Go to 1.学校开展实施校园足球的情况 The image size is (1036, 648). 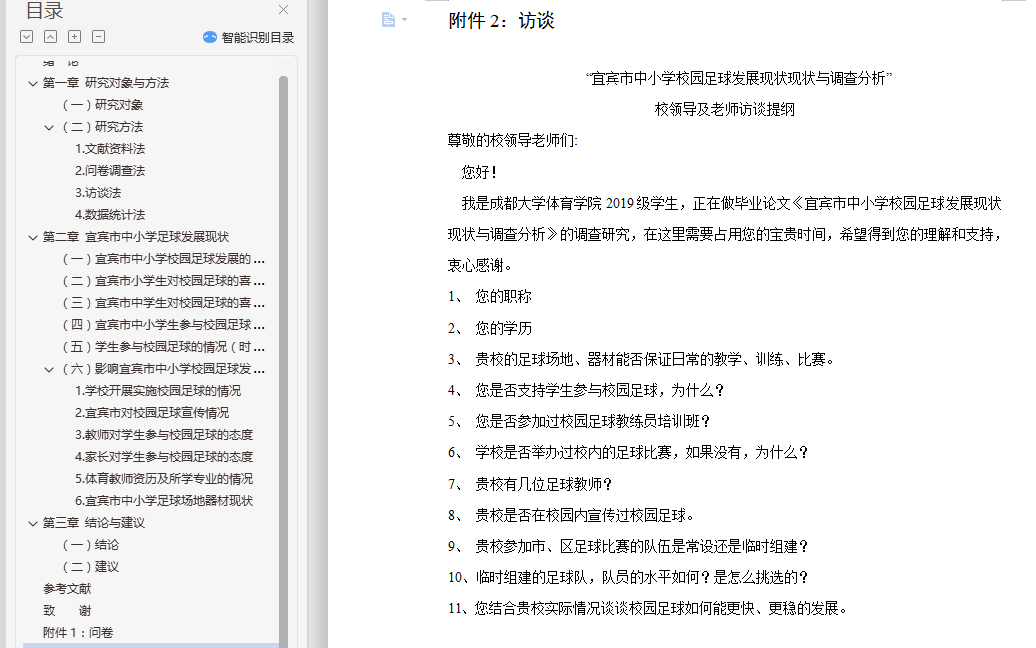point(158,391)
